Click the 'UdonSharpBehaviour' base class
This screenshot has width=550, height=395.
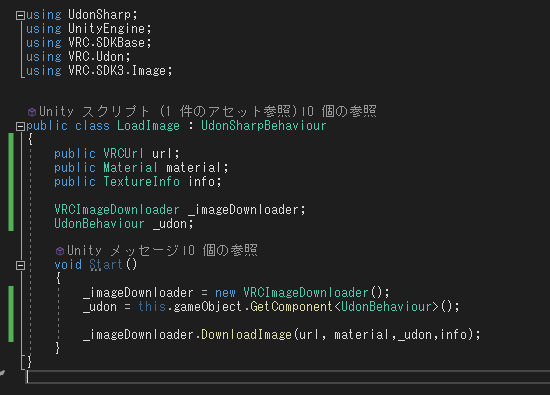[x=263, y=126]
